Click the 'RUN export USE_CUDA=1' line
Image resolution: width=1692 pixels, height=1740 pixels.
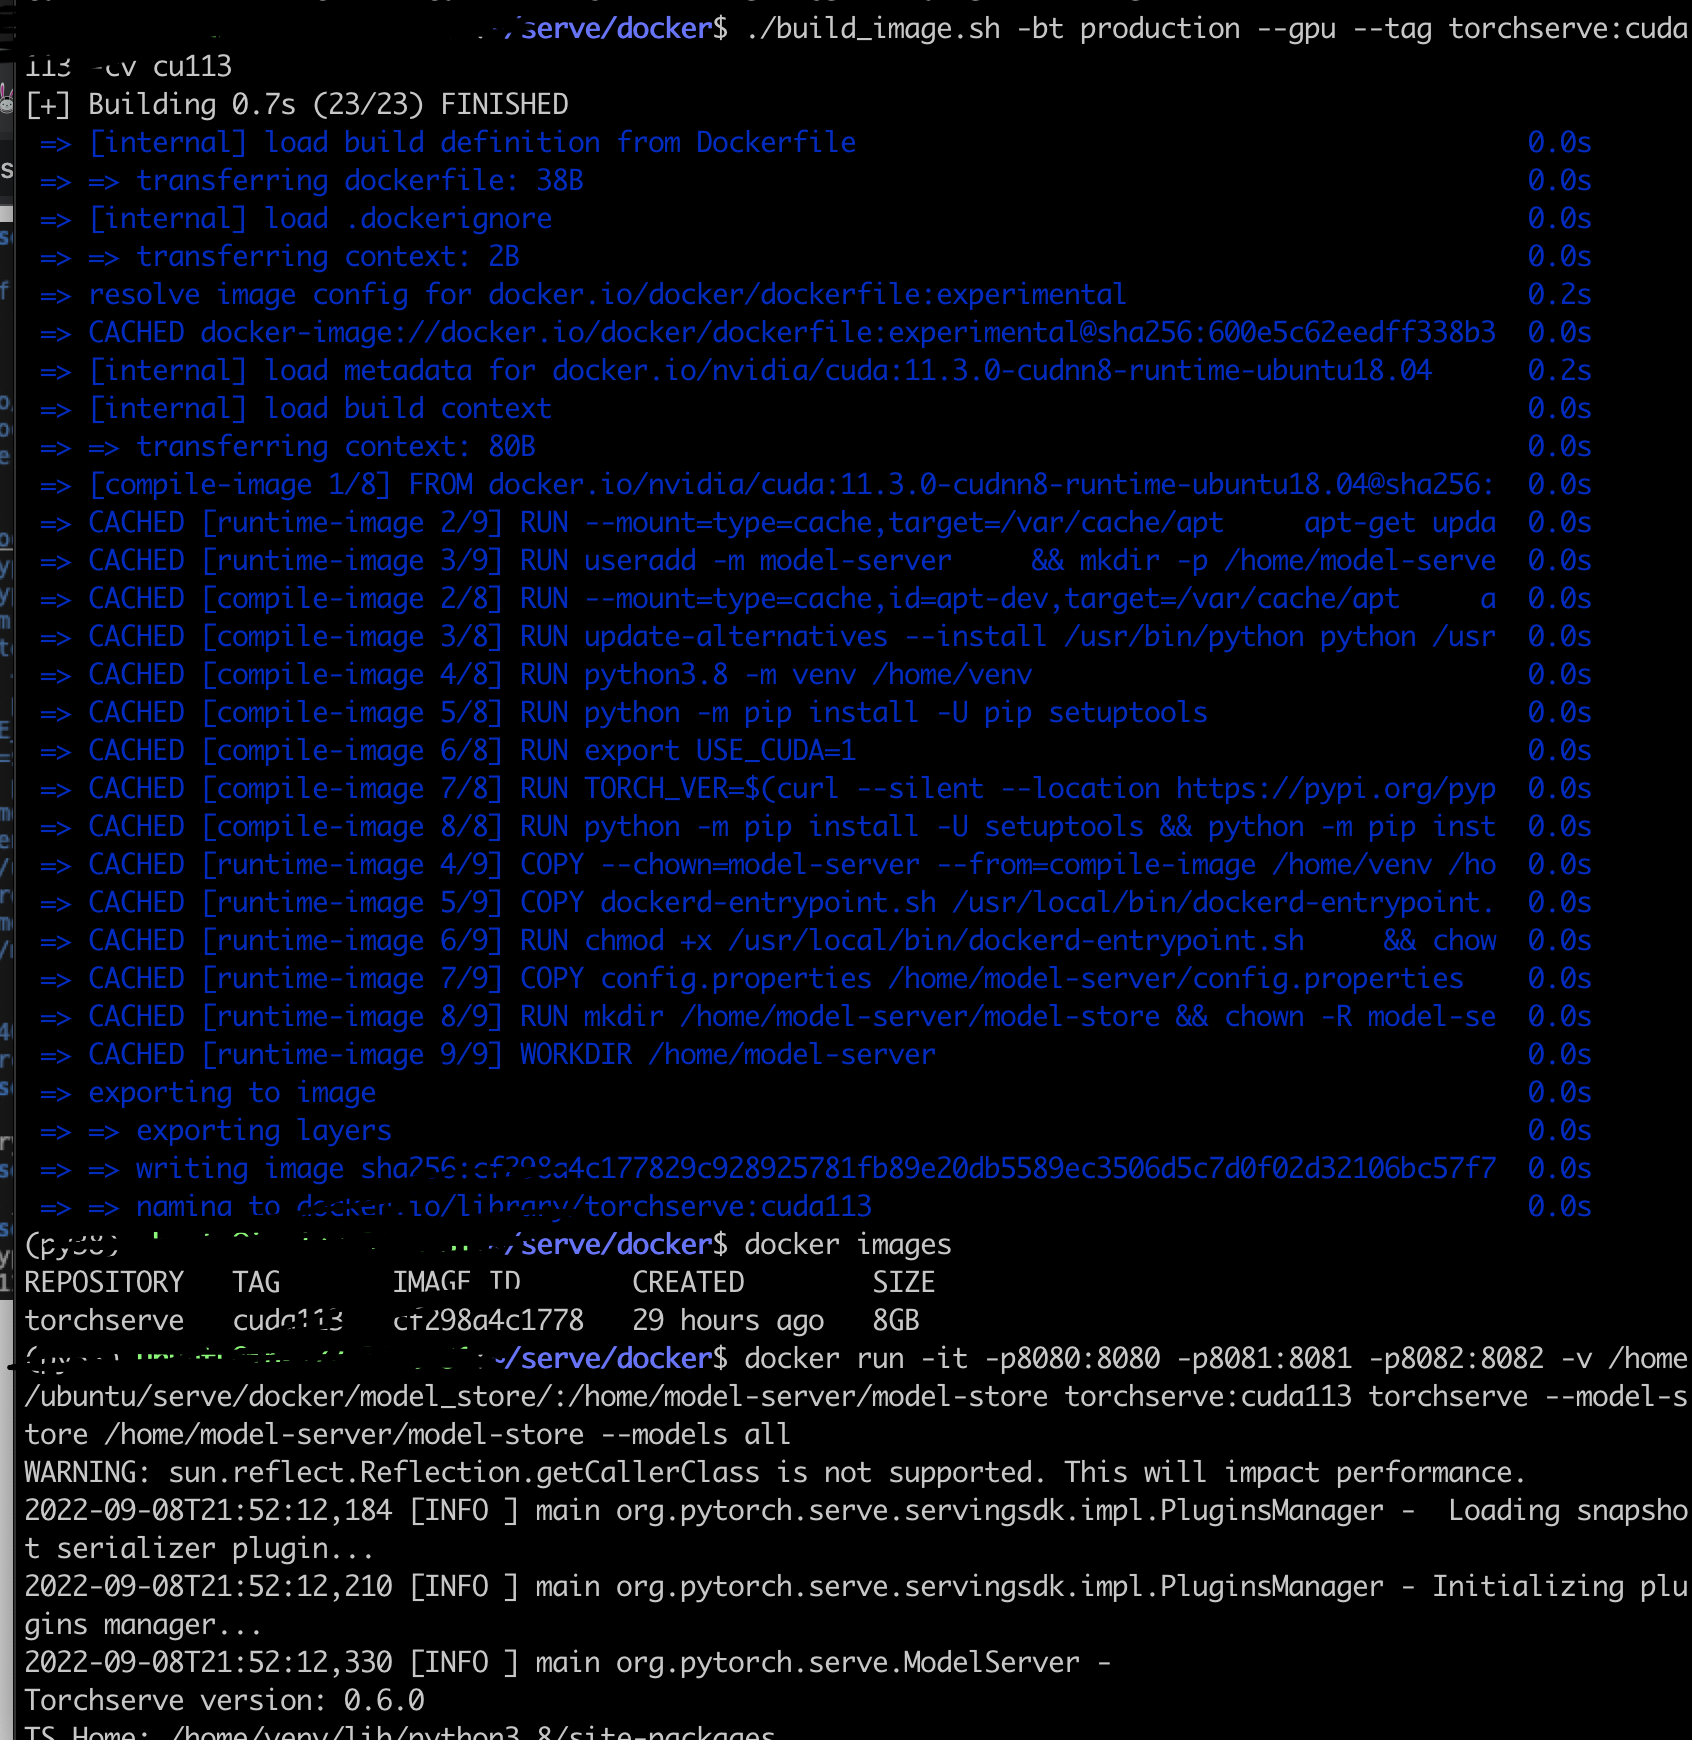pos(450,750)
